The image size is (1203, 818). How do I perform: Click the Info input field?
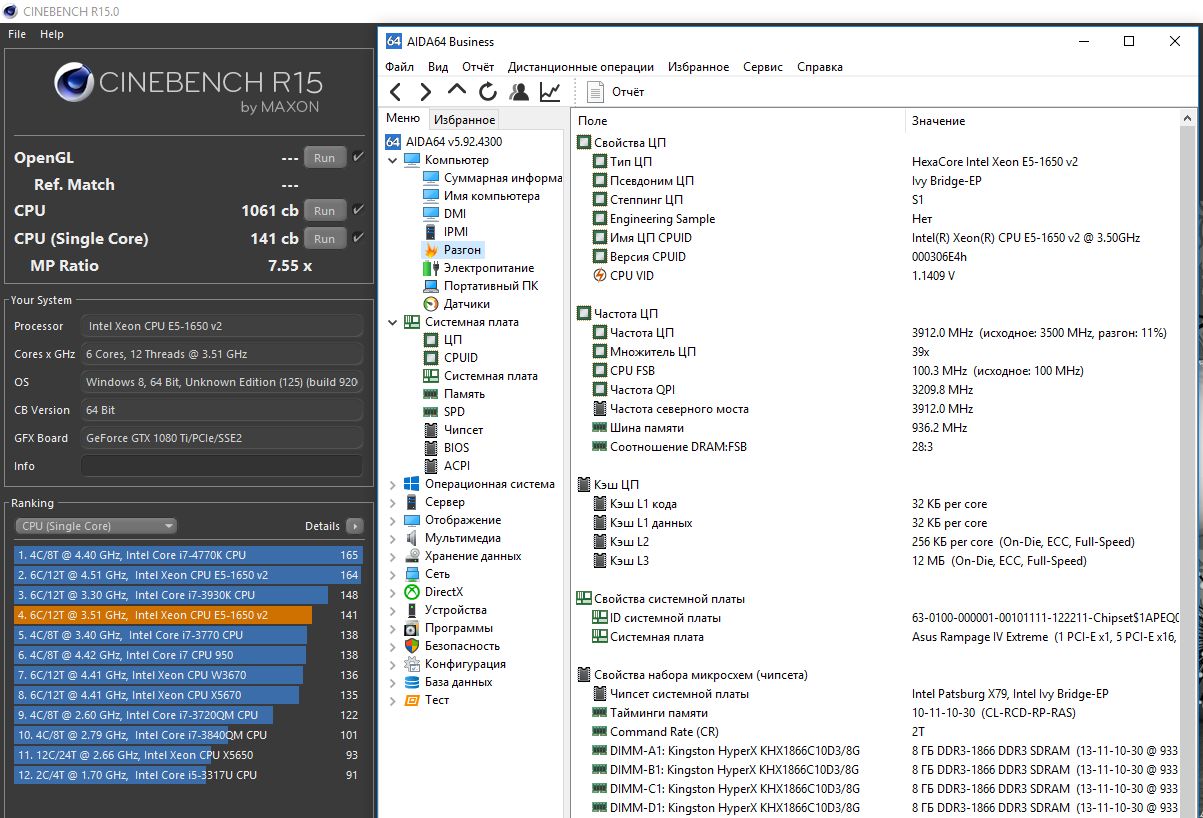click(x=221, y=466)
